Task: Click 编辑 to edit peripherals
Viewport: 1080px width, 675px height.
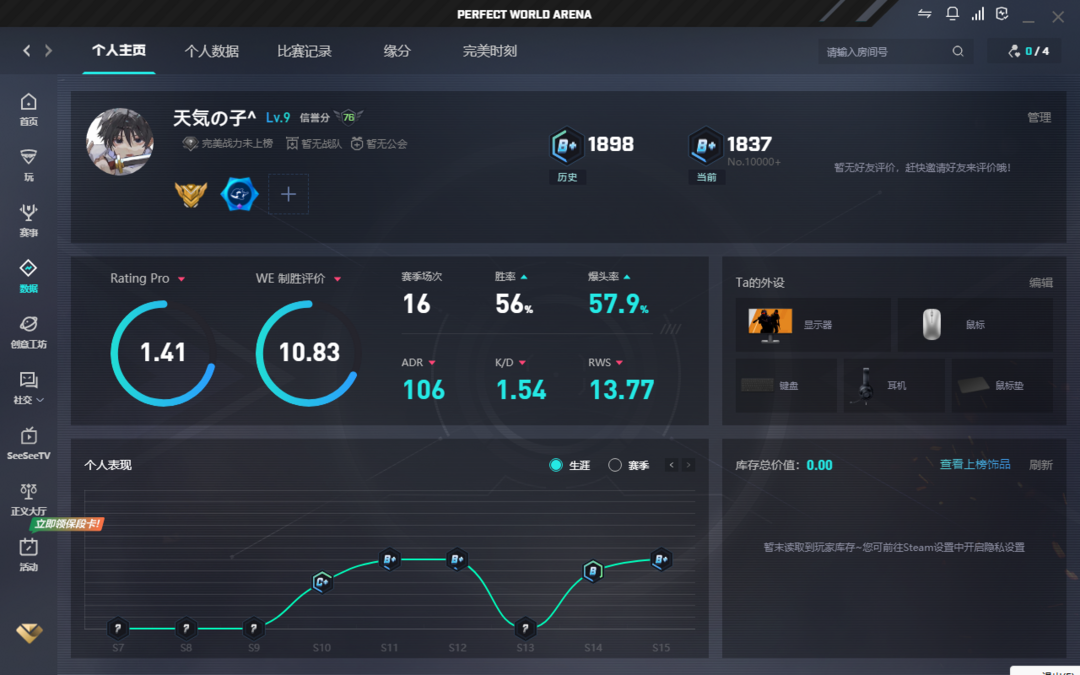Action: [1041, 282]
